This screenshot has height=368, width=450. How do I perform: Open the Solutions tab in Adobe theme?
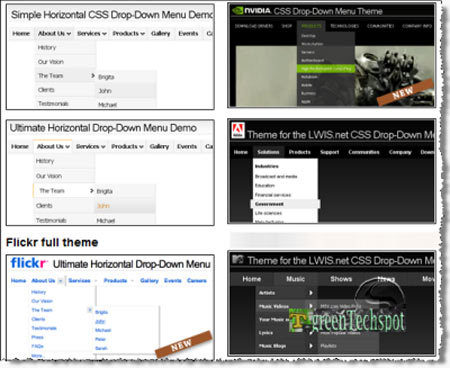coord(268,152)
